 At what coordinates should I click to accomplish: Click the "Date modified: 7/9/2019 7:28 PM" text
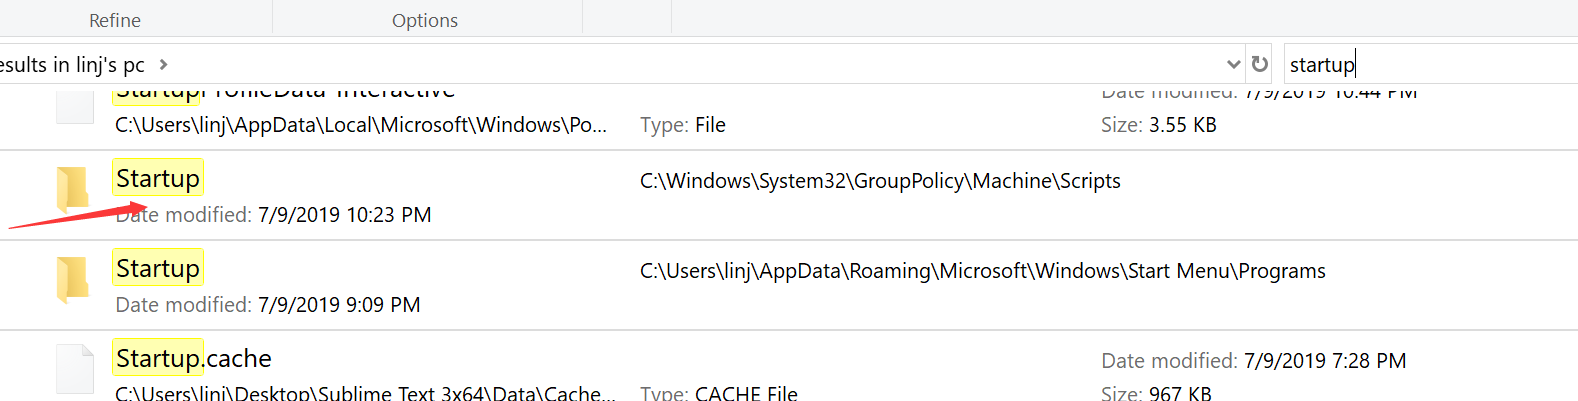[1253, 360]
